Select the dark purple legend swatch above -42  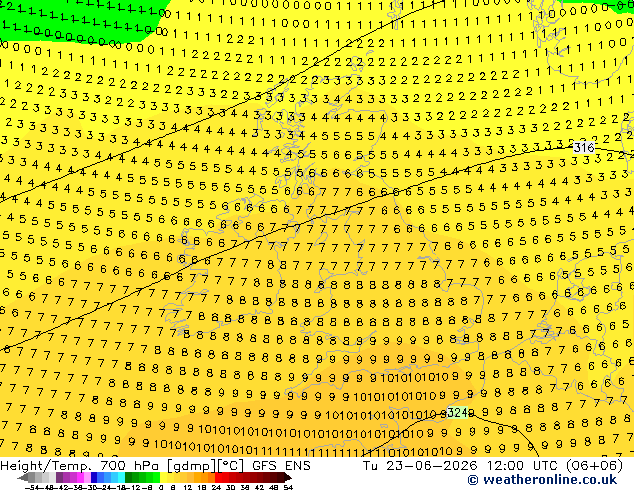(x=59, y=477)
